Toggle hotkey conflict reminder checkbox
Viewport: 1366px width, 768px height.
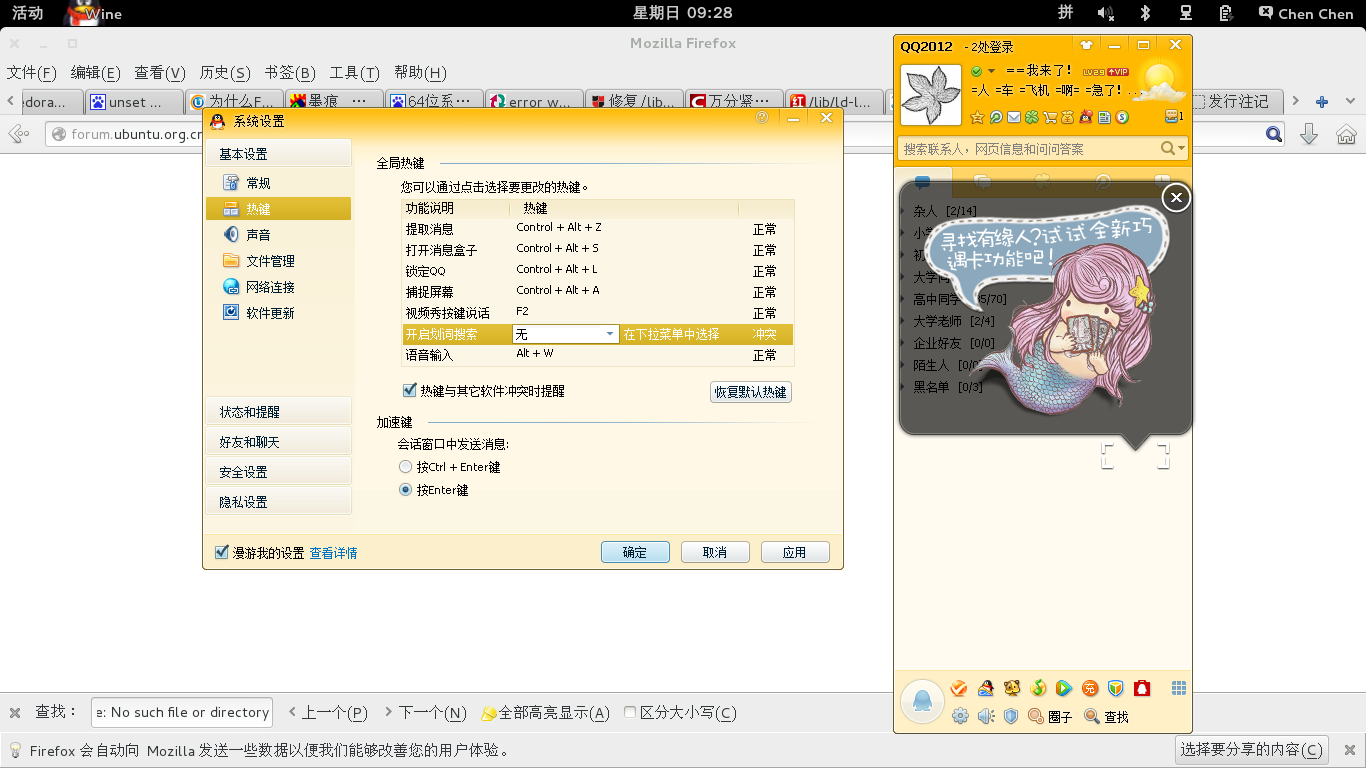pyautogui.click(x=409, y=390)
